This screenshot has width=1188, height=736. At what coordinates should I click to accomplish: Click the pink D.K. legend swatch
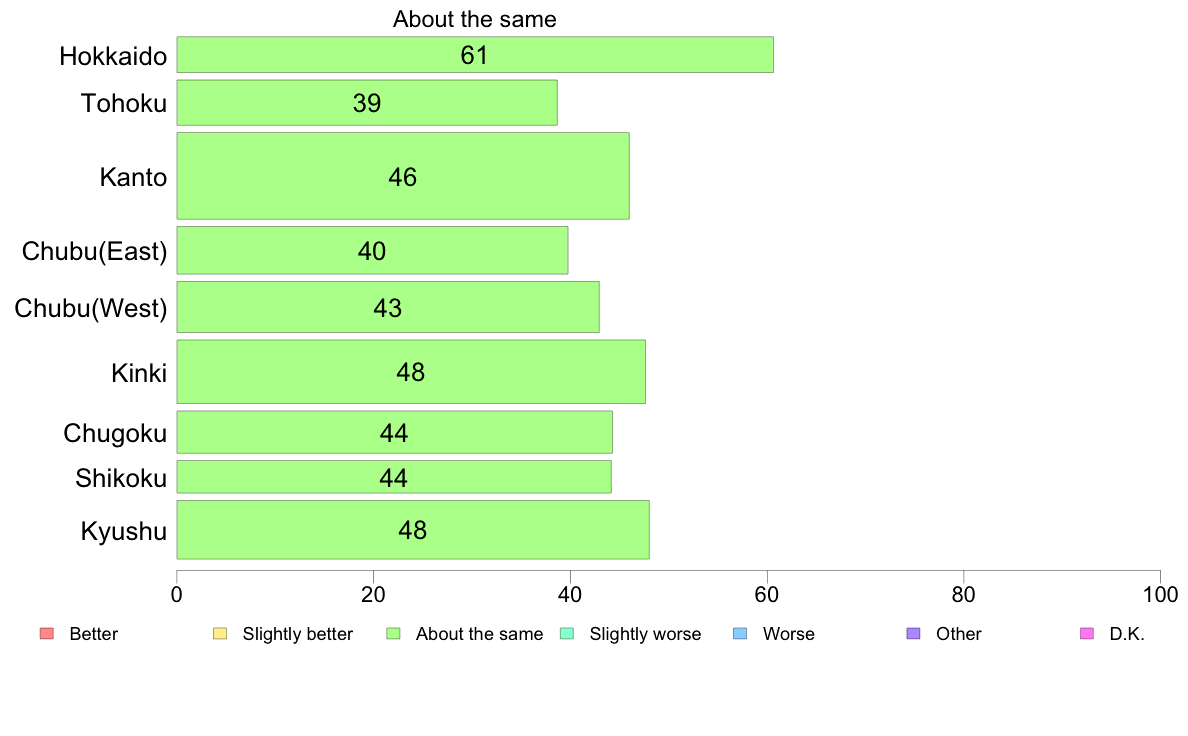[1086, 634]
